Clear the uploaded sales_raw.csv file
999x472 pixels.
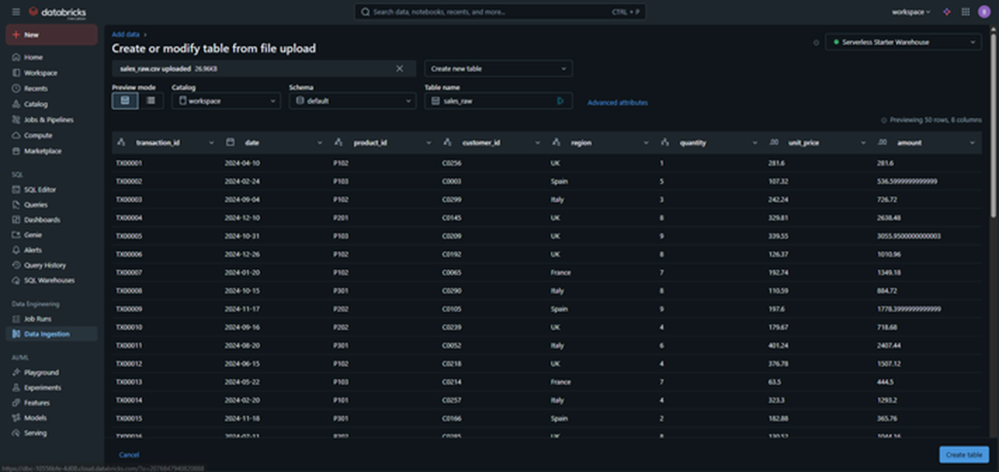point(399,68)
